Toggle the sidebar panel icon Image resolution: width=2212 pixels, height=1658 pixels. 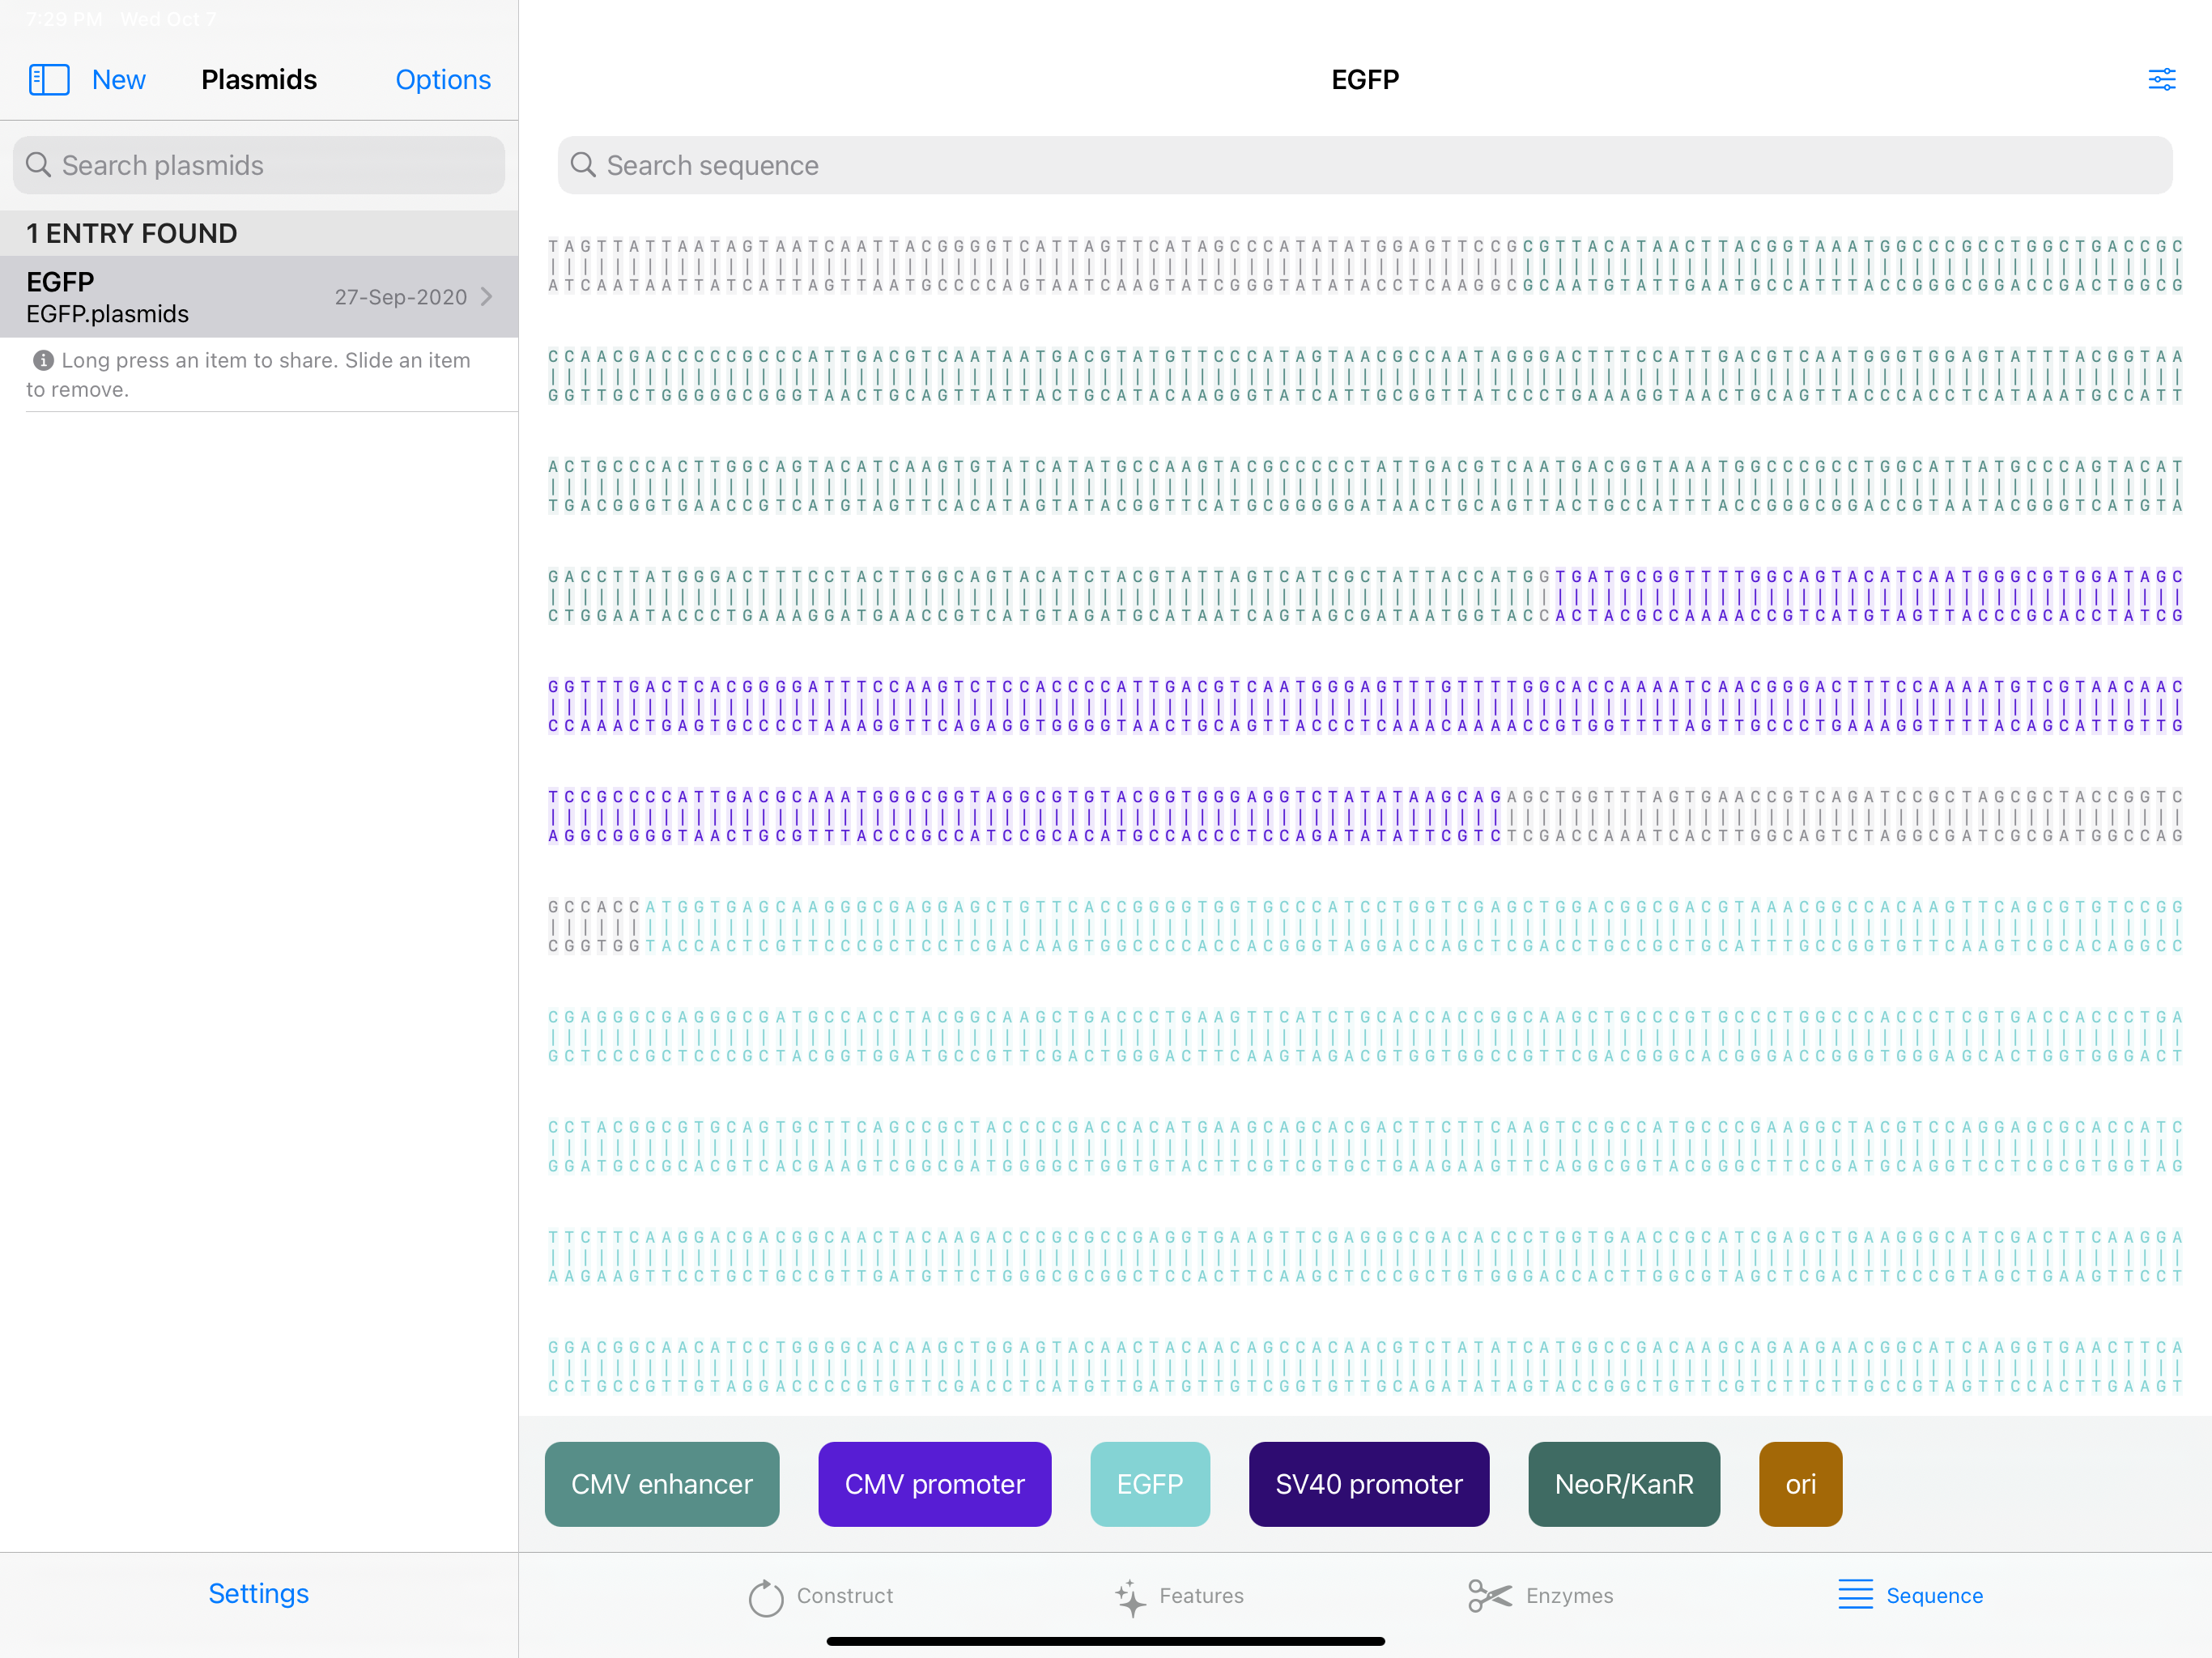pos(48,80)
